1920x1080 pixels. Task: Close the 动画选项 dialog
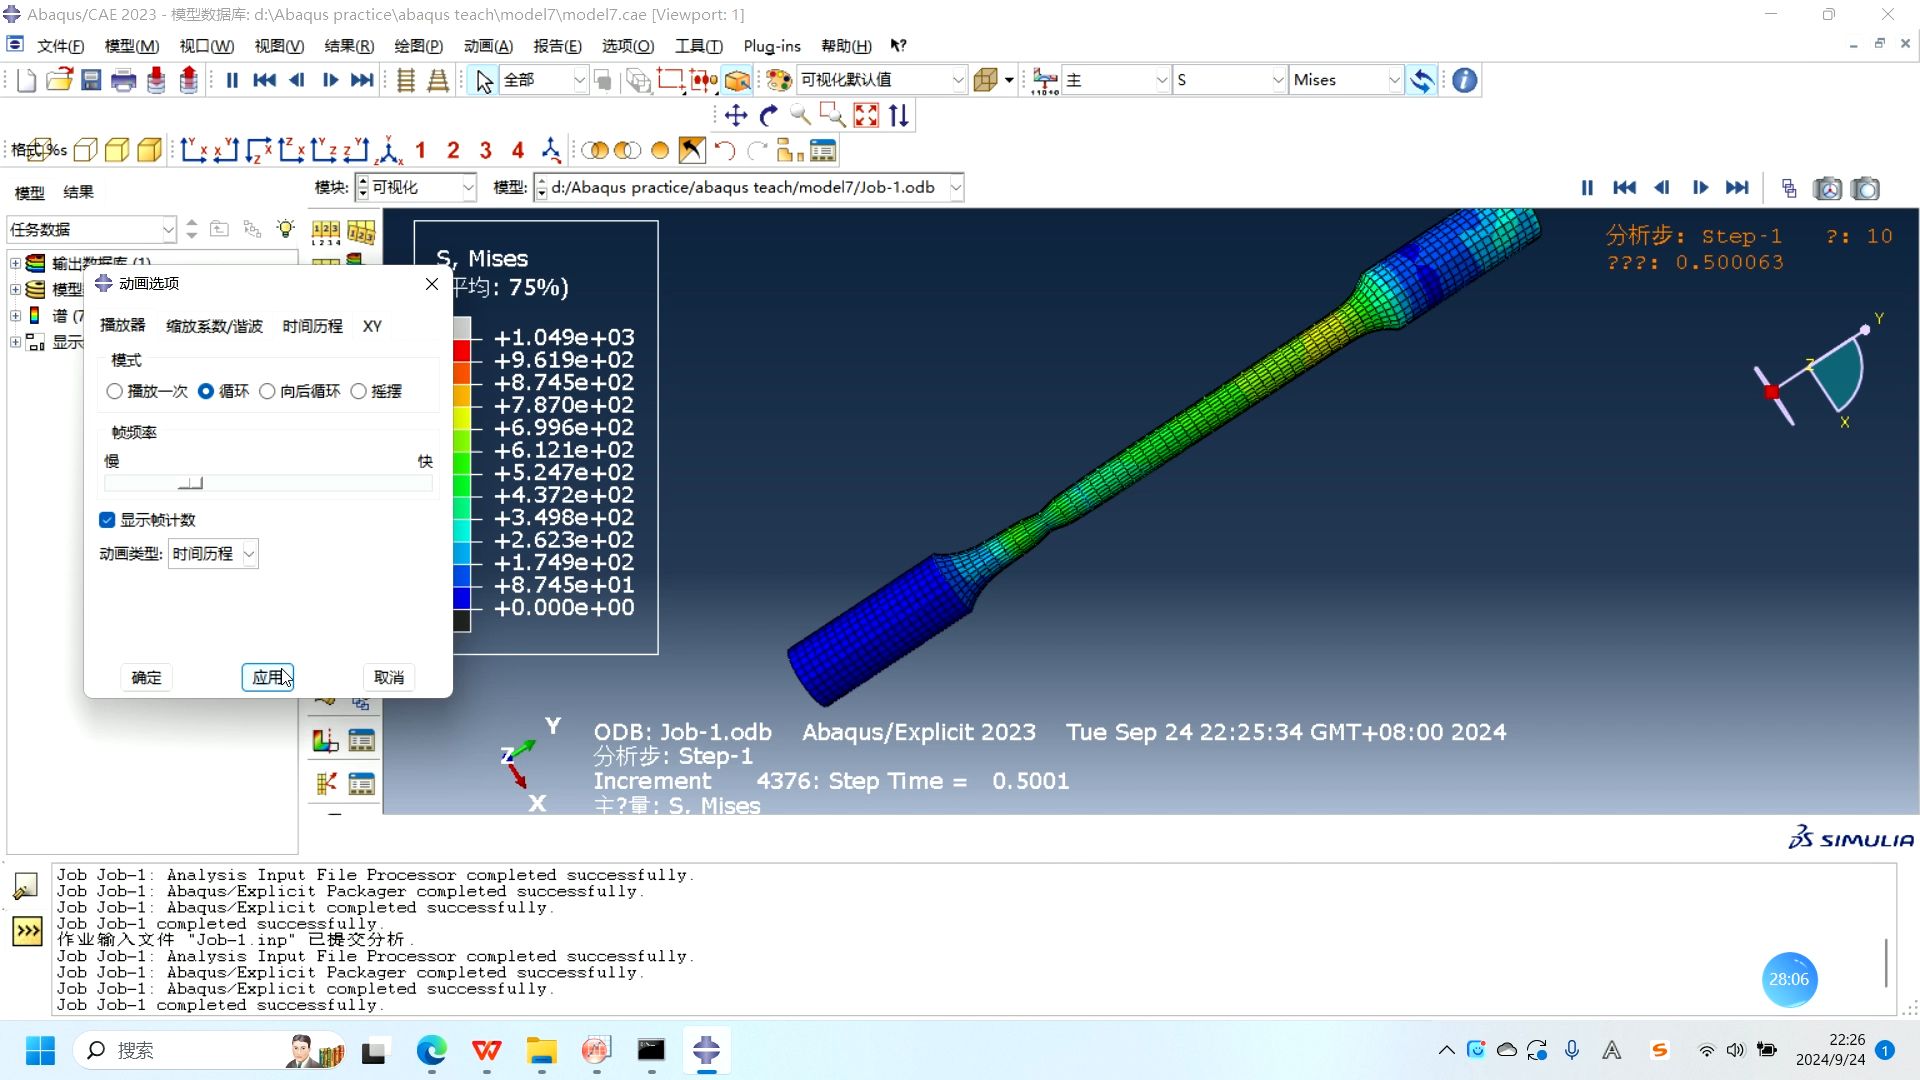[432, 284]
